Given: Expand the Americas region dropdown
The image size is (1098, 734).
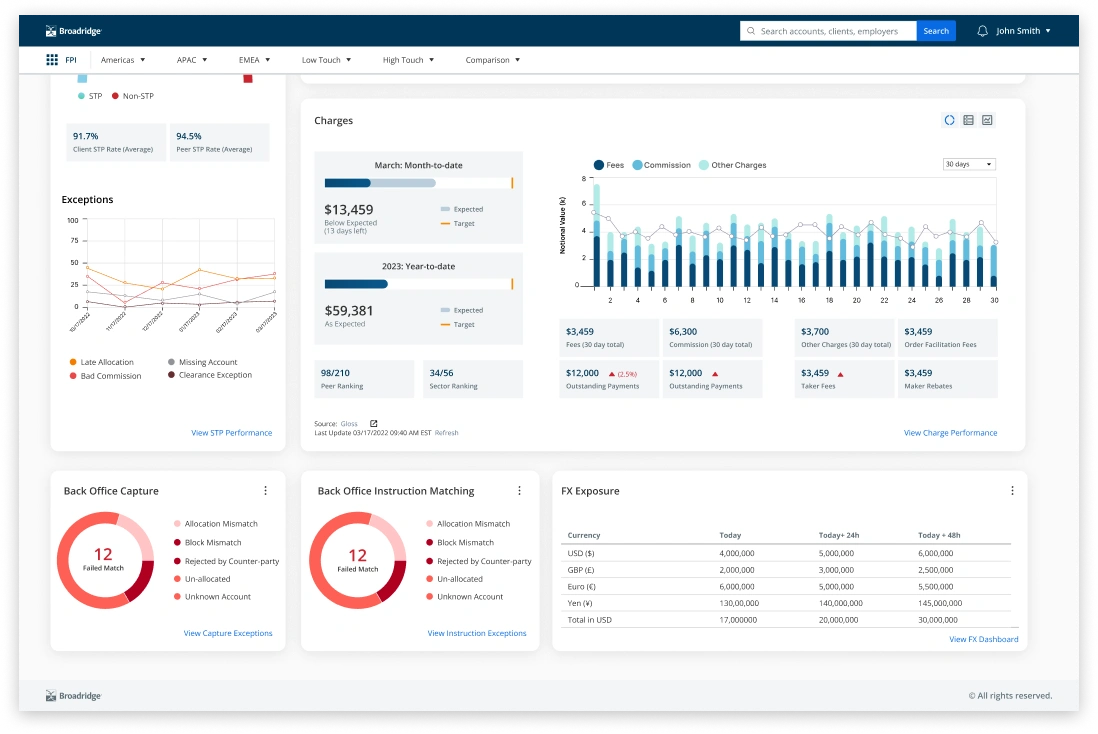Looking at the screenshot, I should [123, 59].
